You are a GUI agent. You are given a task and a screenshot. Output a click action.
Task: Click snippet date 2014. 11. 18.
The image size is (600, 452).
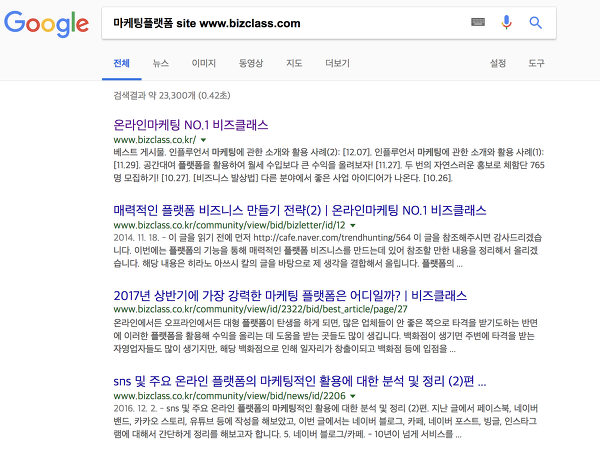pos(136,238)
